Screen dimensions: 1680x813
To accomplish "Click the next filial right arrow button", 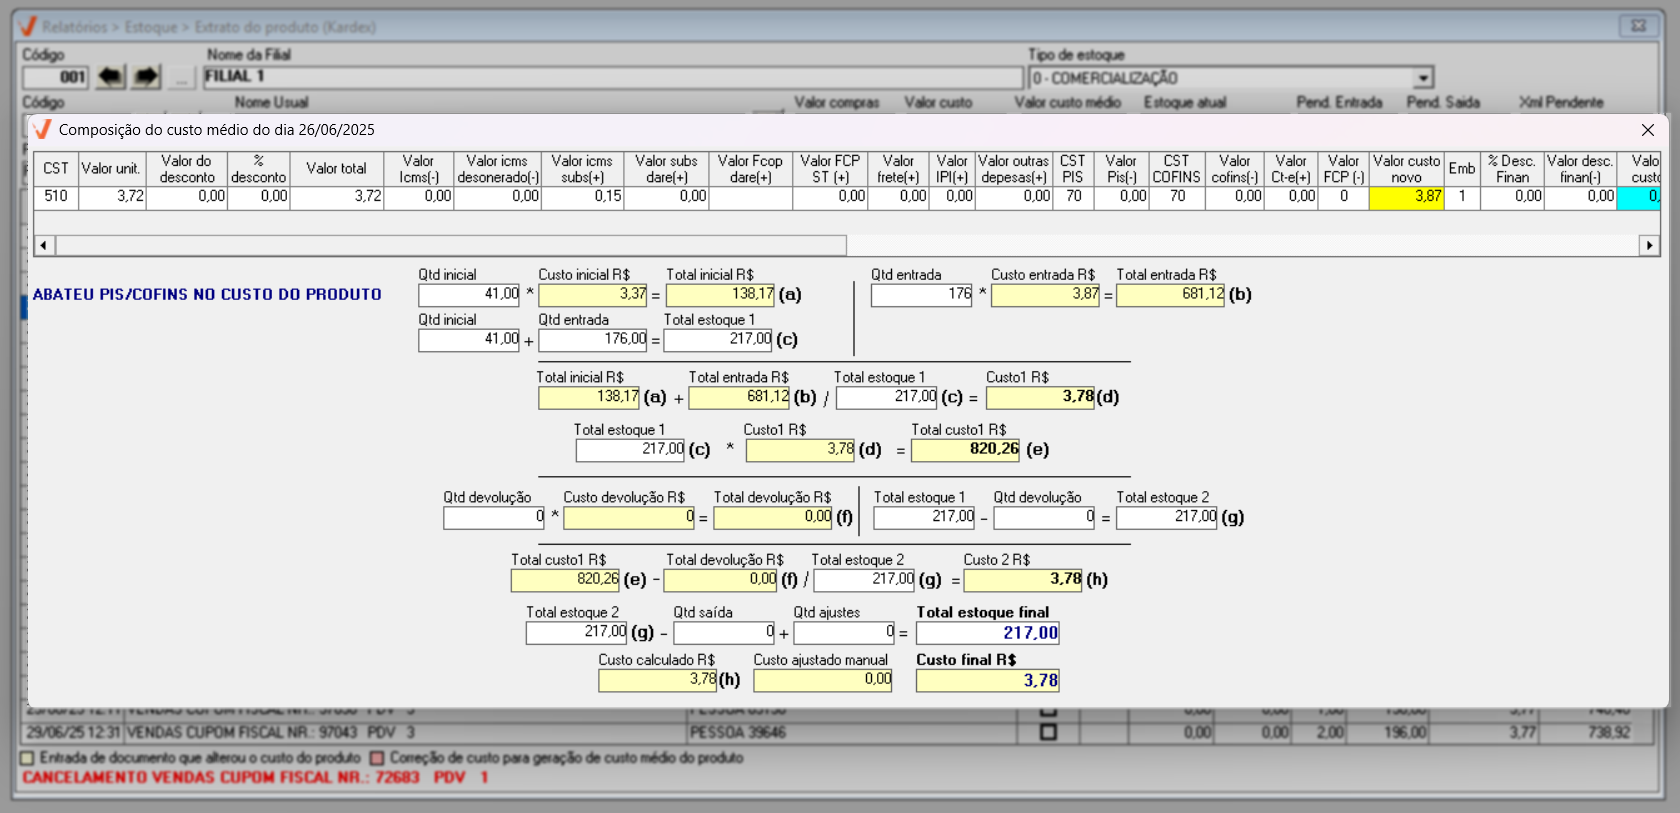I will coord(147,77).
